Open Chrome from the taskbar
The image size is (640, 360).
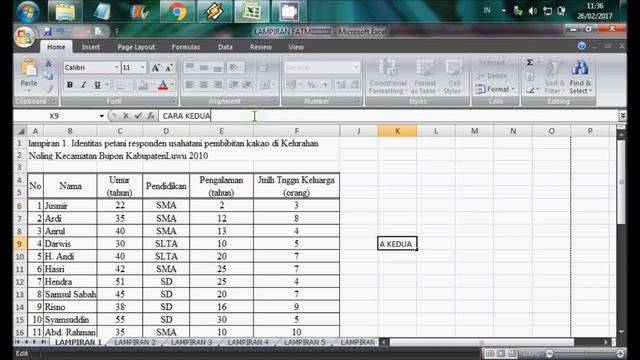coord(178,12)
